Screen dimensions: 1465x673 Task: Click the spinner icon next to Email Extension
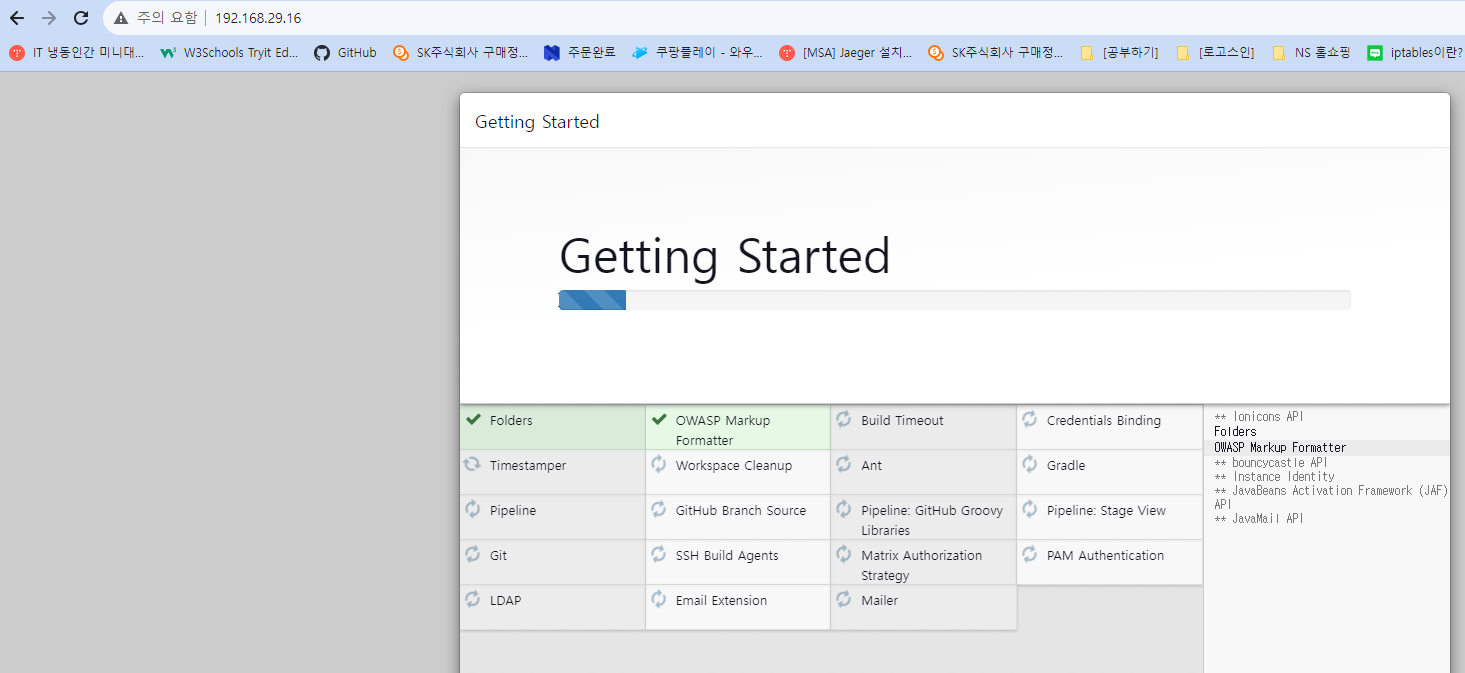658,599
